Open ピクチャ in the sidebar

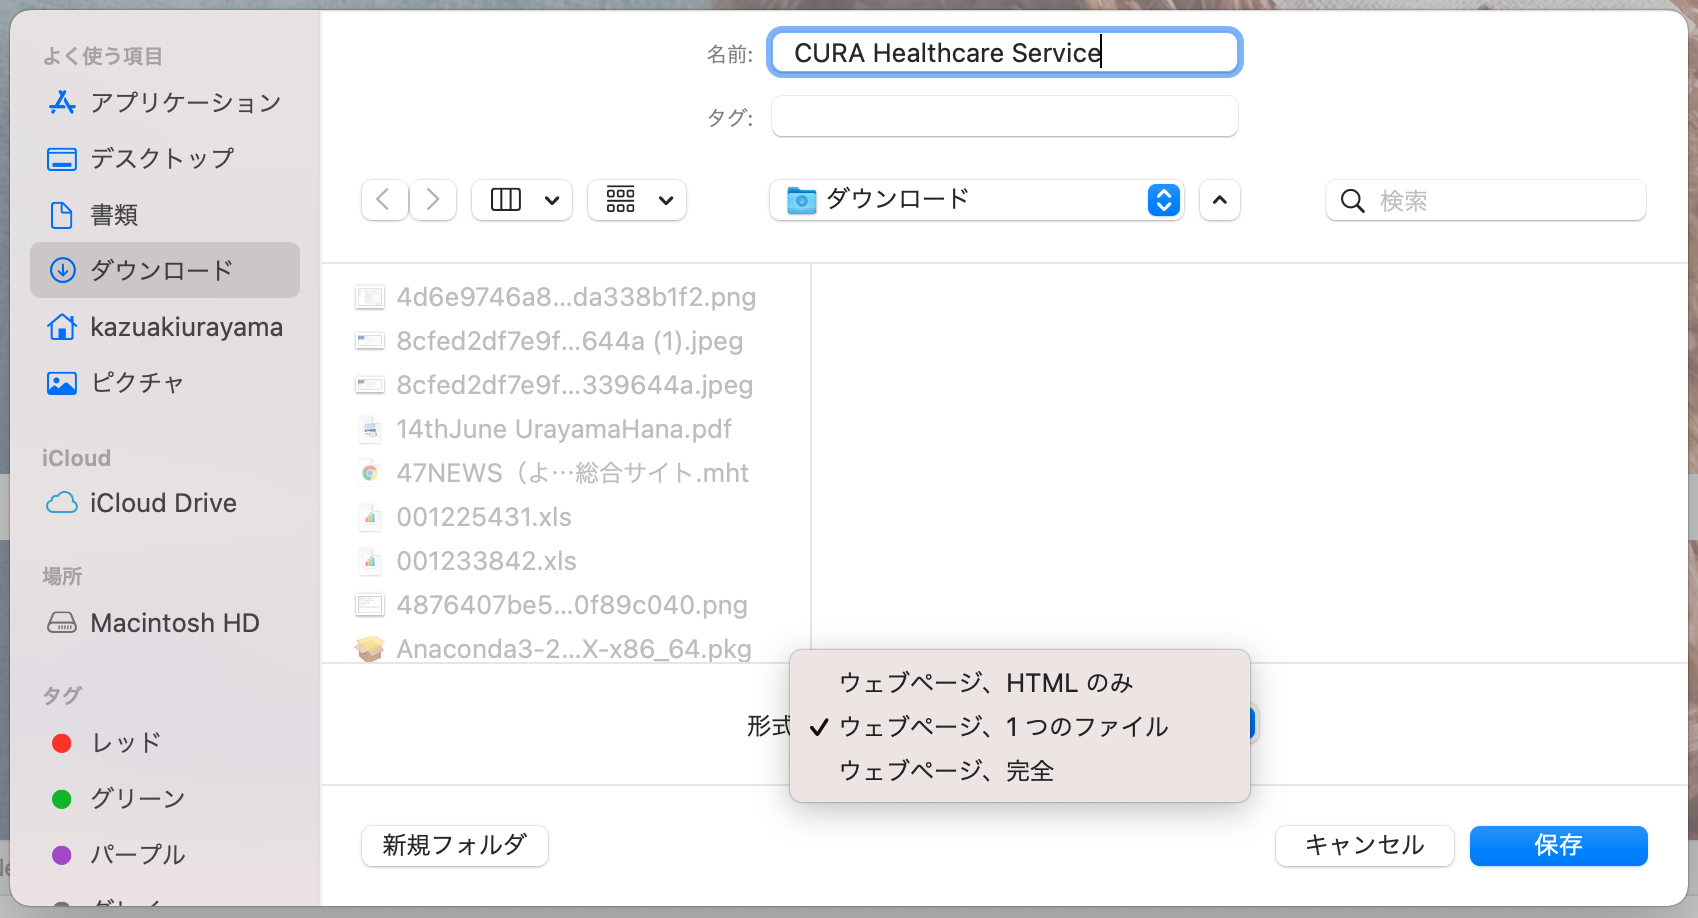click(138, 382)
